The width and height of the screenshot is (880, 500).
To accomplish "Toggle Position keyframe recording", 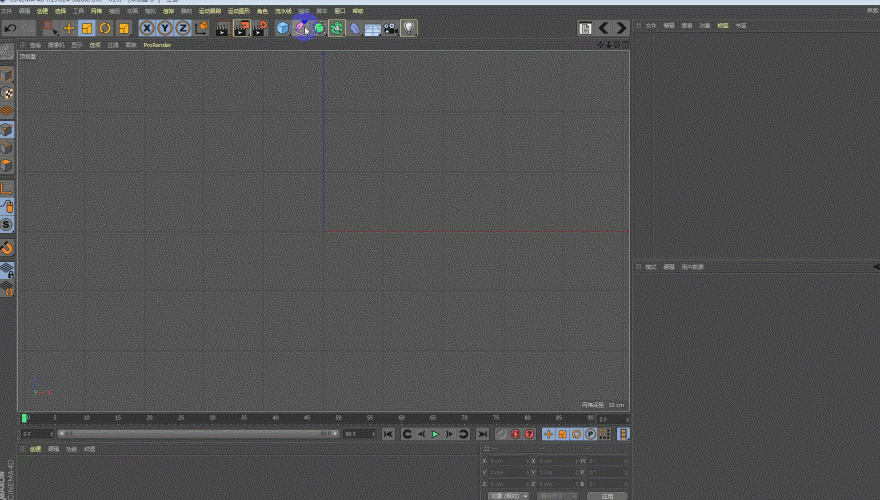I will click(x=548, y=434).
